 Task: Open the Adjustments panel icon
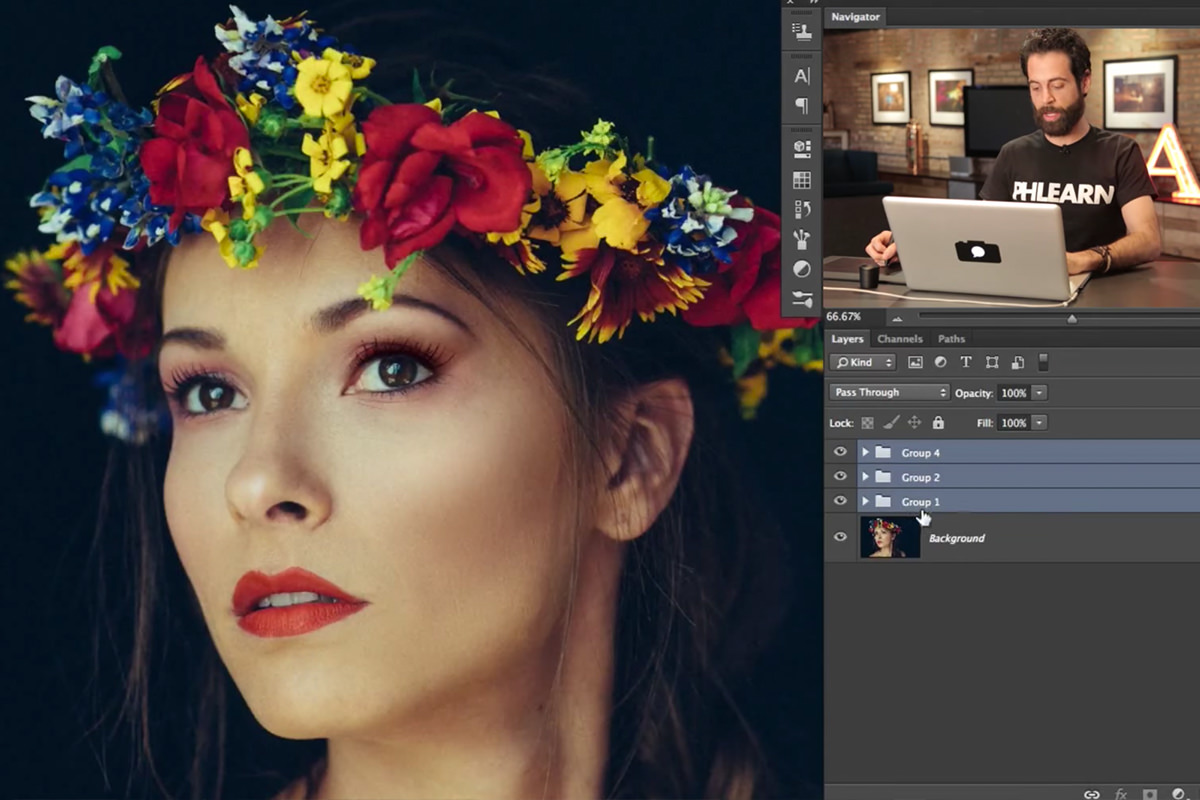click(x=800, y=270)
